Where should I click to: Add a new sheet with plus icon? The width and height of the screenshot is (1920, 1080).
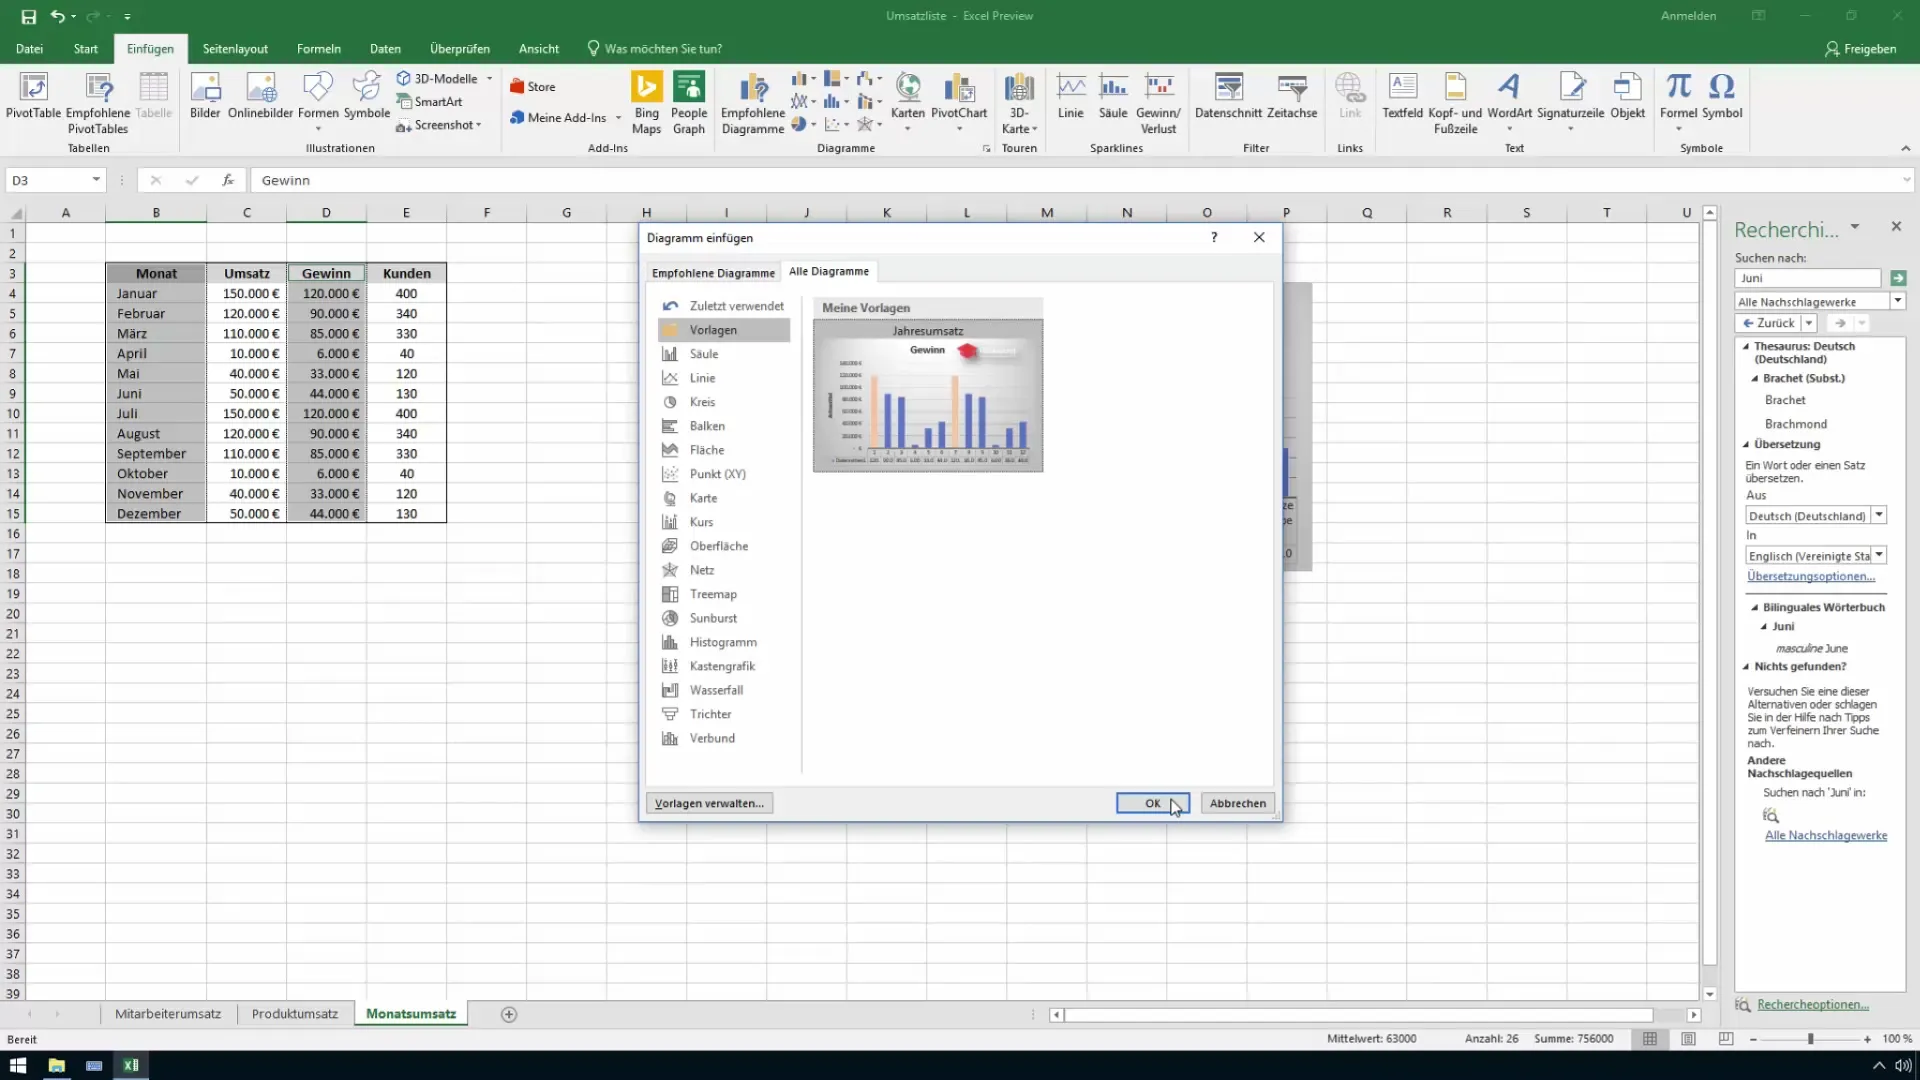tap(508, 1014)
